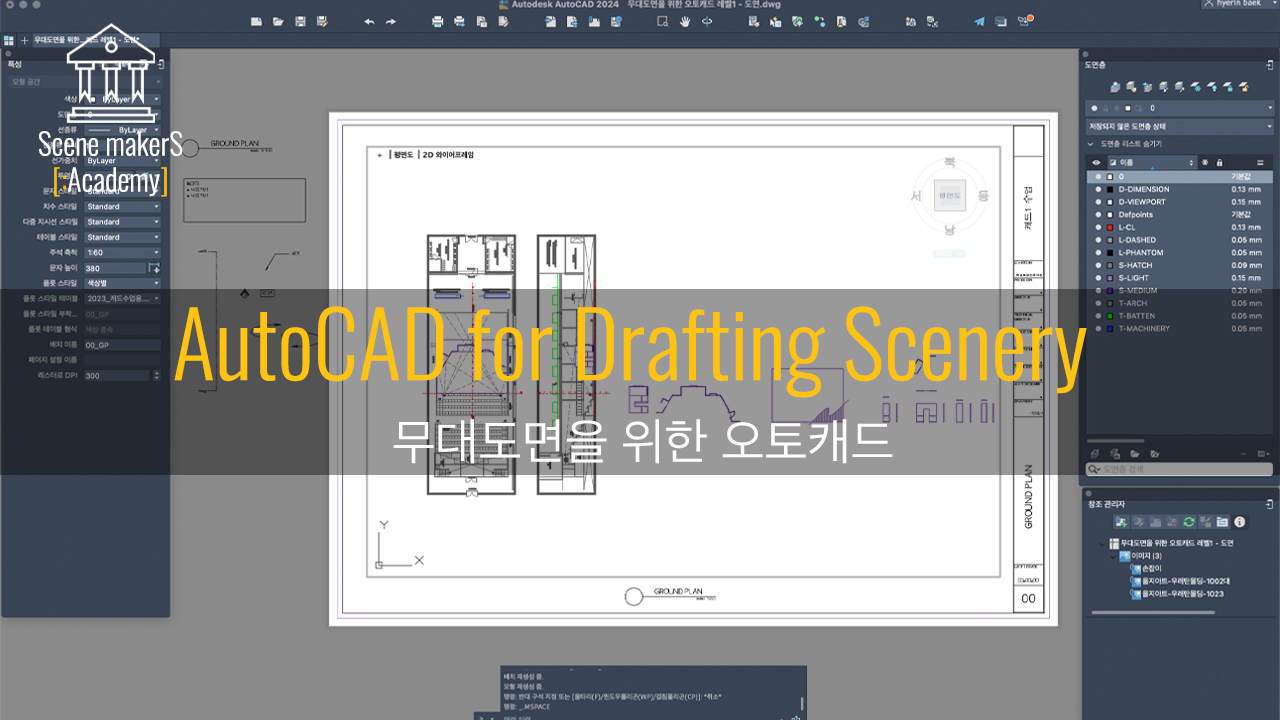Hide the L-CL layer
The height and width of the screenshot is (720, 1280).
(x=1098, y=227)
